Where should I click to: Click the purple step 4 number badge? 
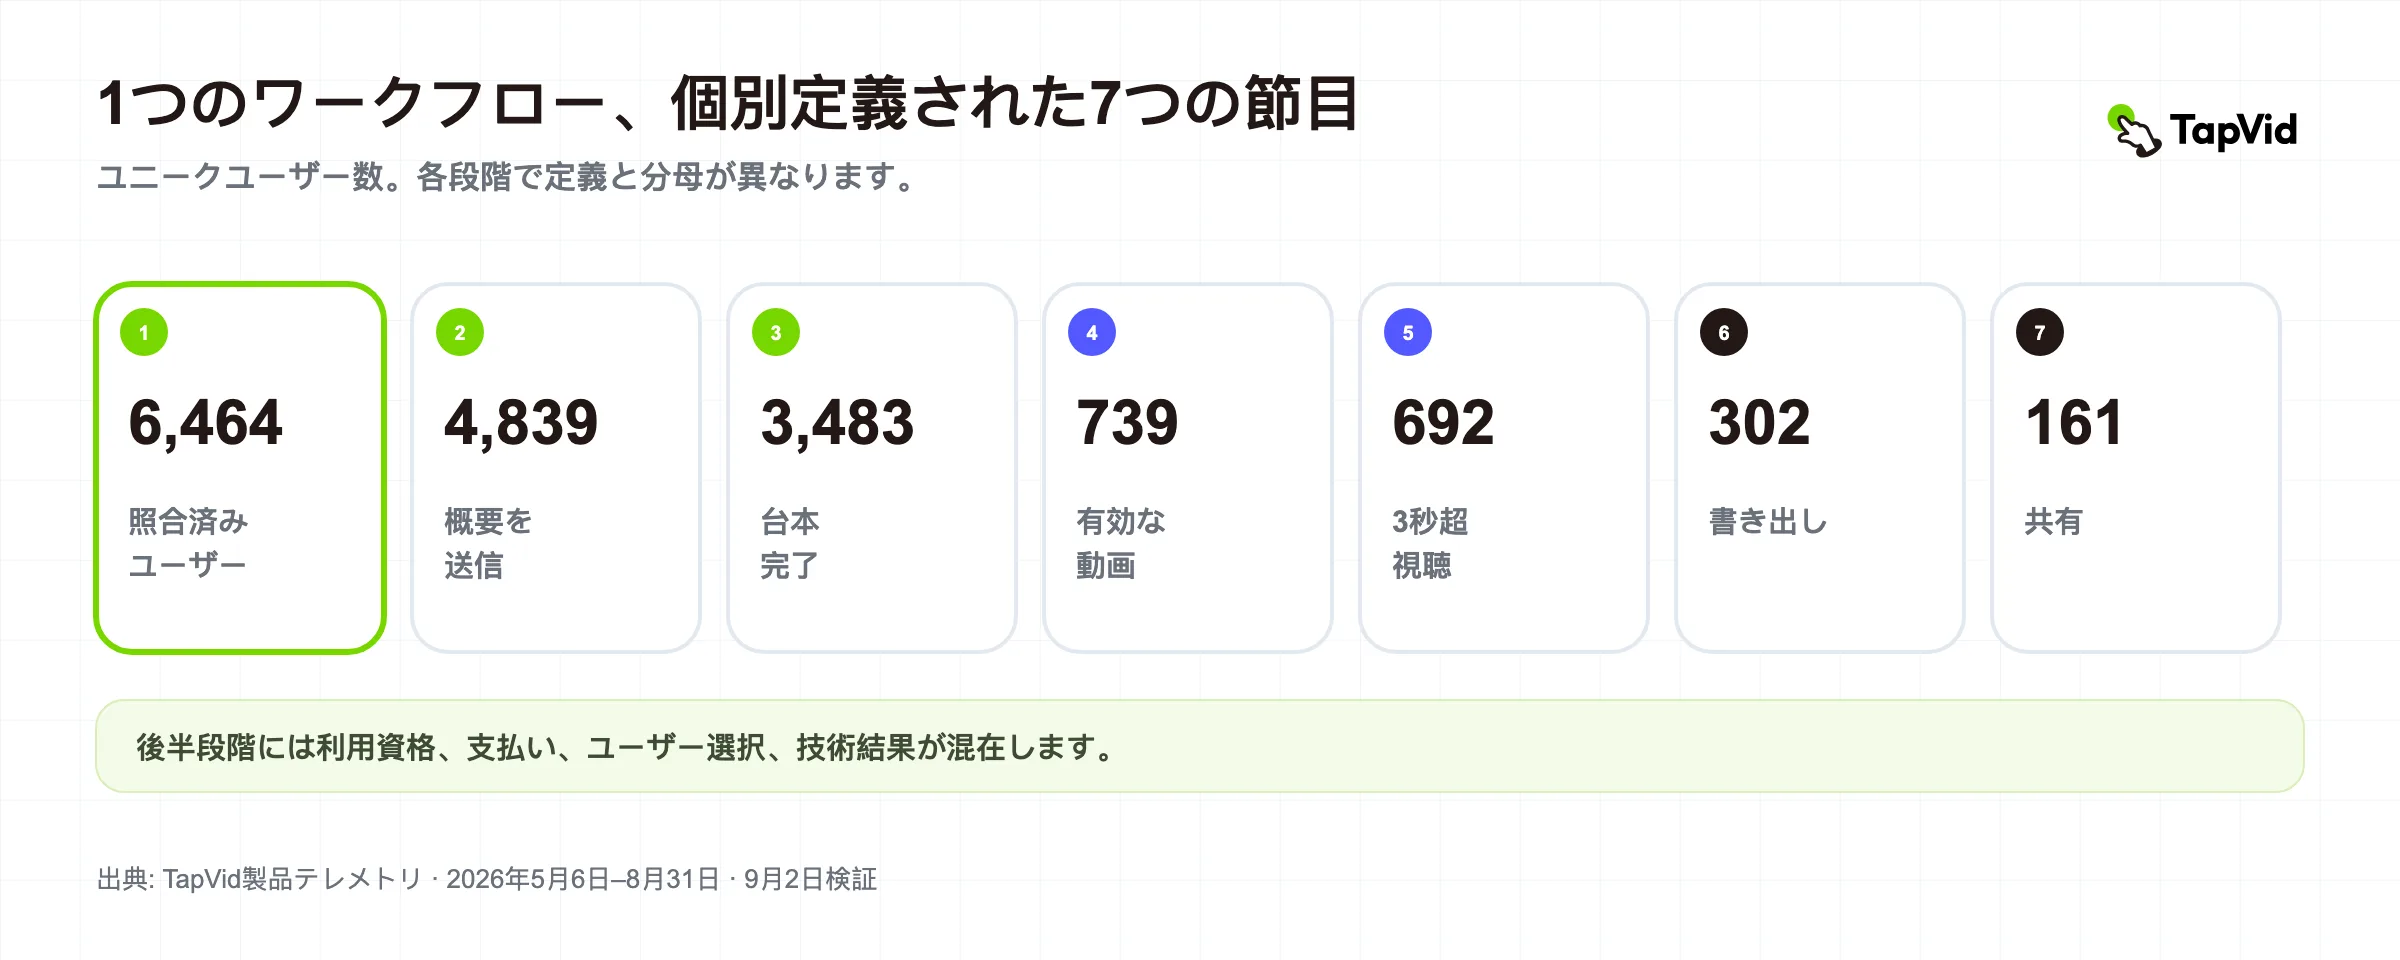click(x=1092, y=332)
